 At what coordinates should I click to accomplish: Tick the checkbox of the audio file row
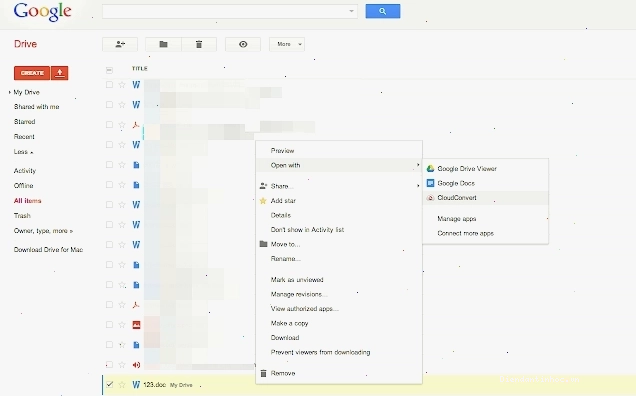[109, 364]
